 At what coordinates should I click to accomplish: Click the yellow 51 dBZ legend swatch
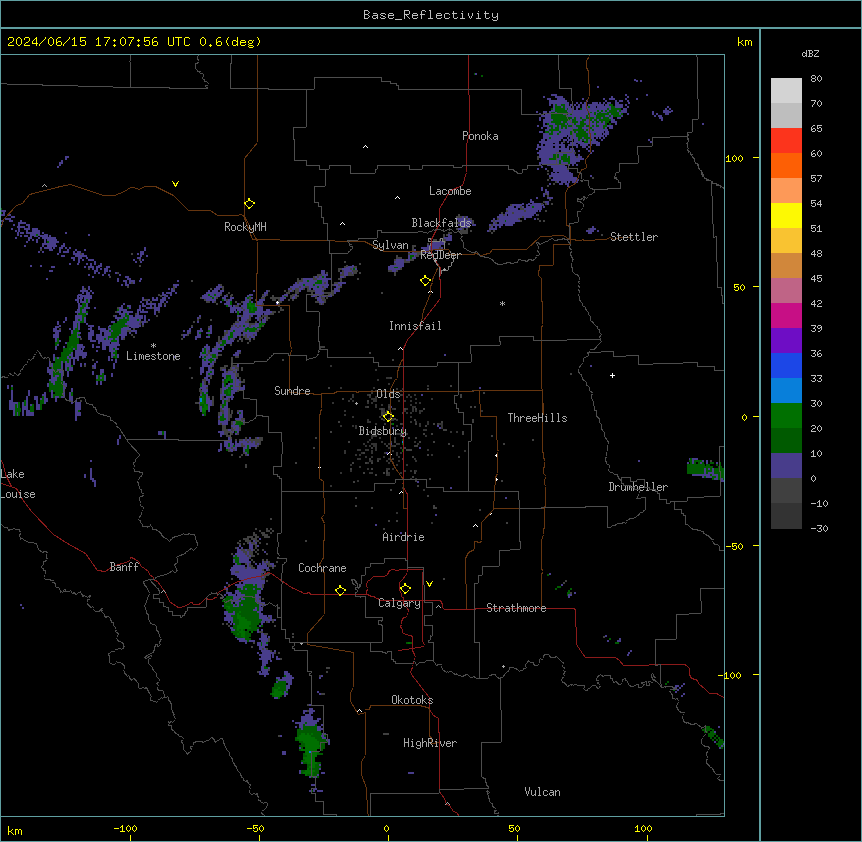786,215
